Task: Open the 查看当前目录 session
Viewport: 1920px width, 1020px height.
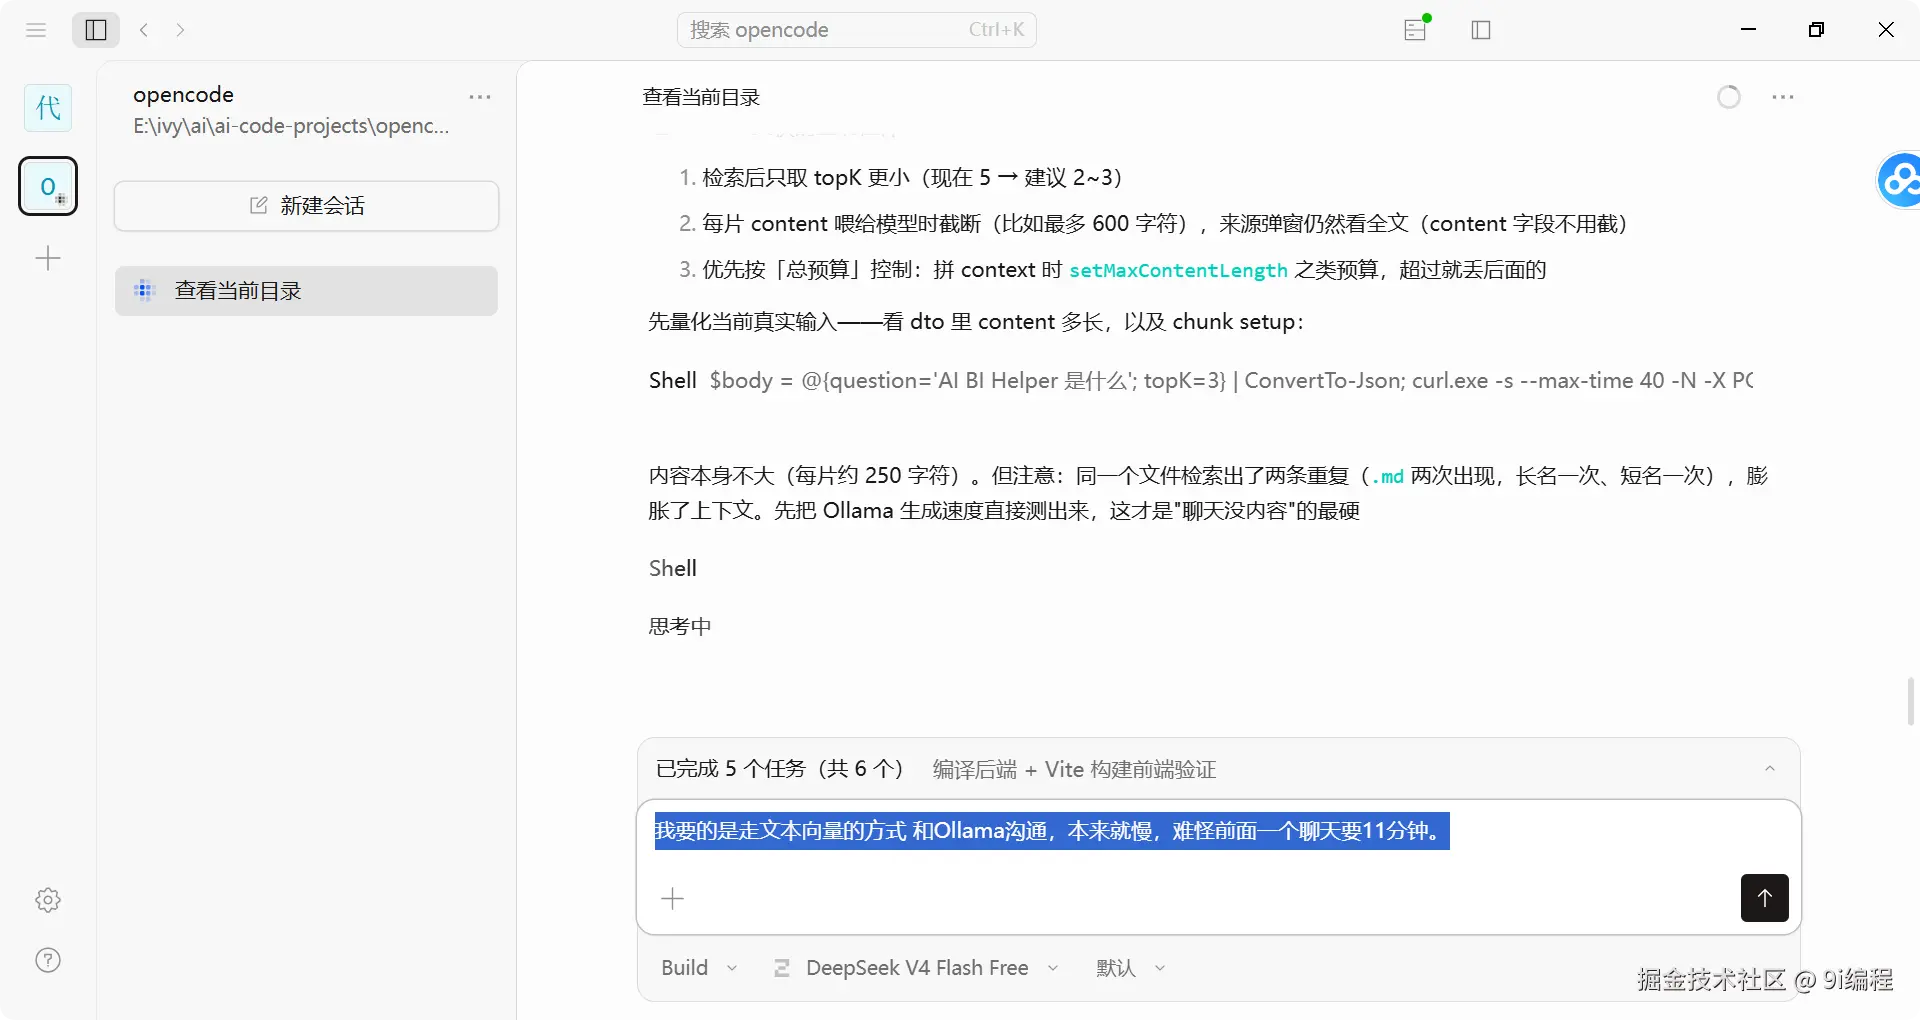Action: pyautogui.click(x=306, y=291)
